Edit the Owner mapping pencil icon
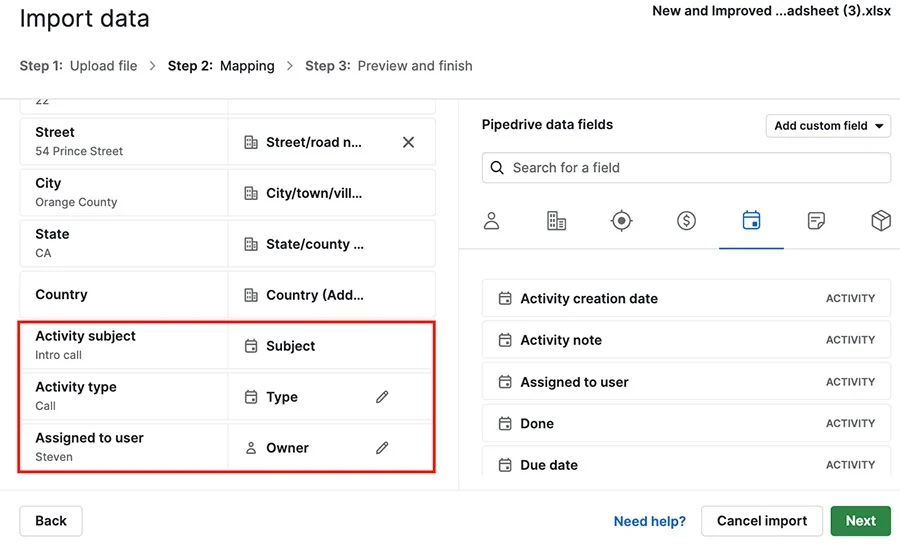This screenshot has width=900, height=545. click(382, 448)
